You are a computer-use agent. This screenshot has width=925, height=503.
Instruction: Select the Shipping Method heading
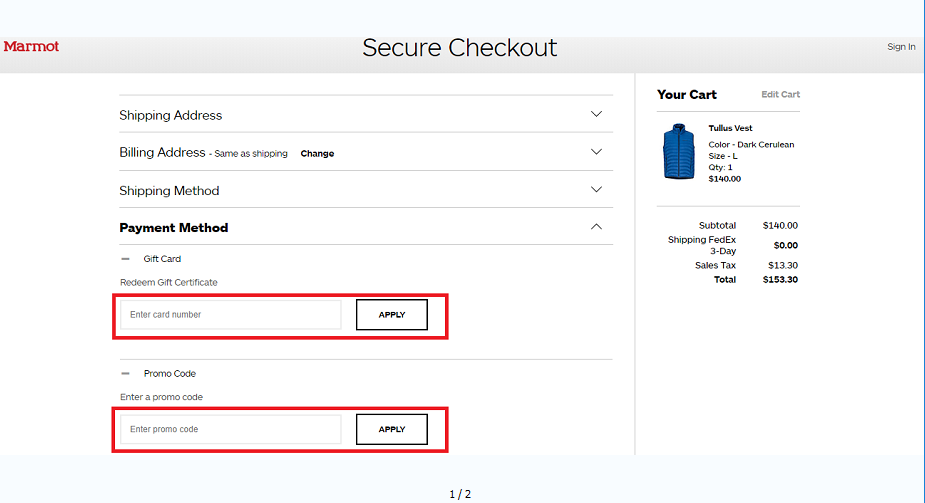tap(169, 191)
